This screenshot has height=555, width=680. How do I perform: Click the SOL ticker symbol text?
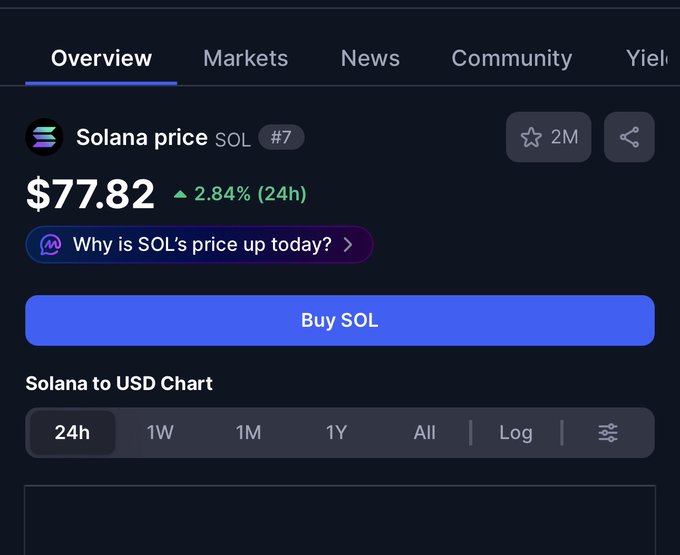point(233,139)
